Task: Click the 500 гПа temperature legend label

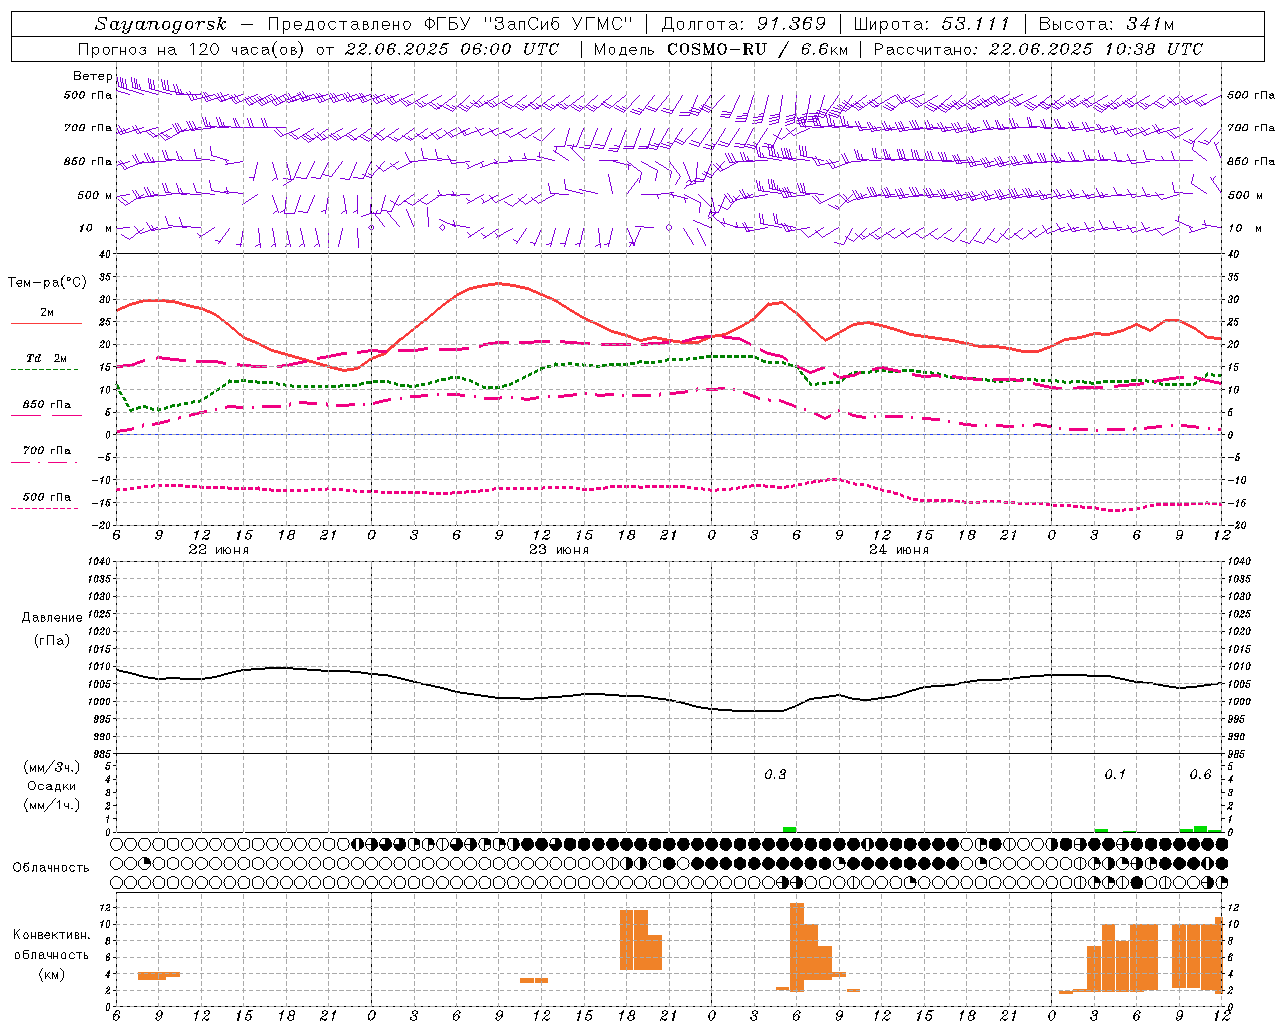Action: [x=47, y=496]
